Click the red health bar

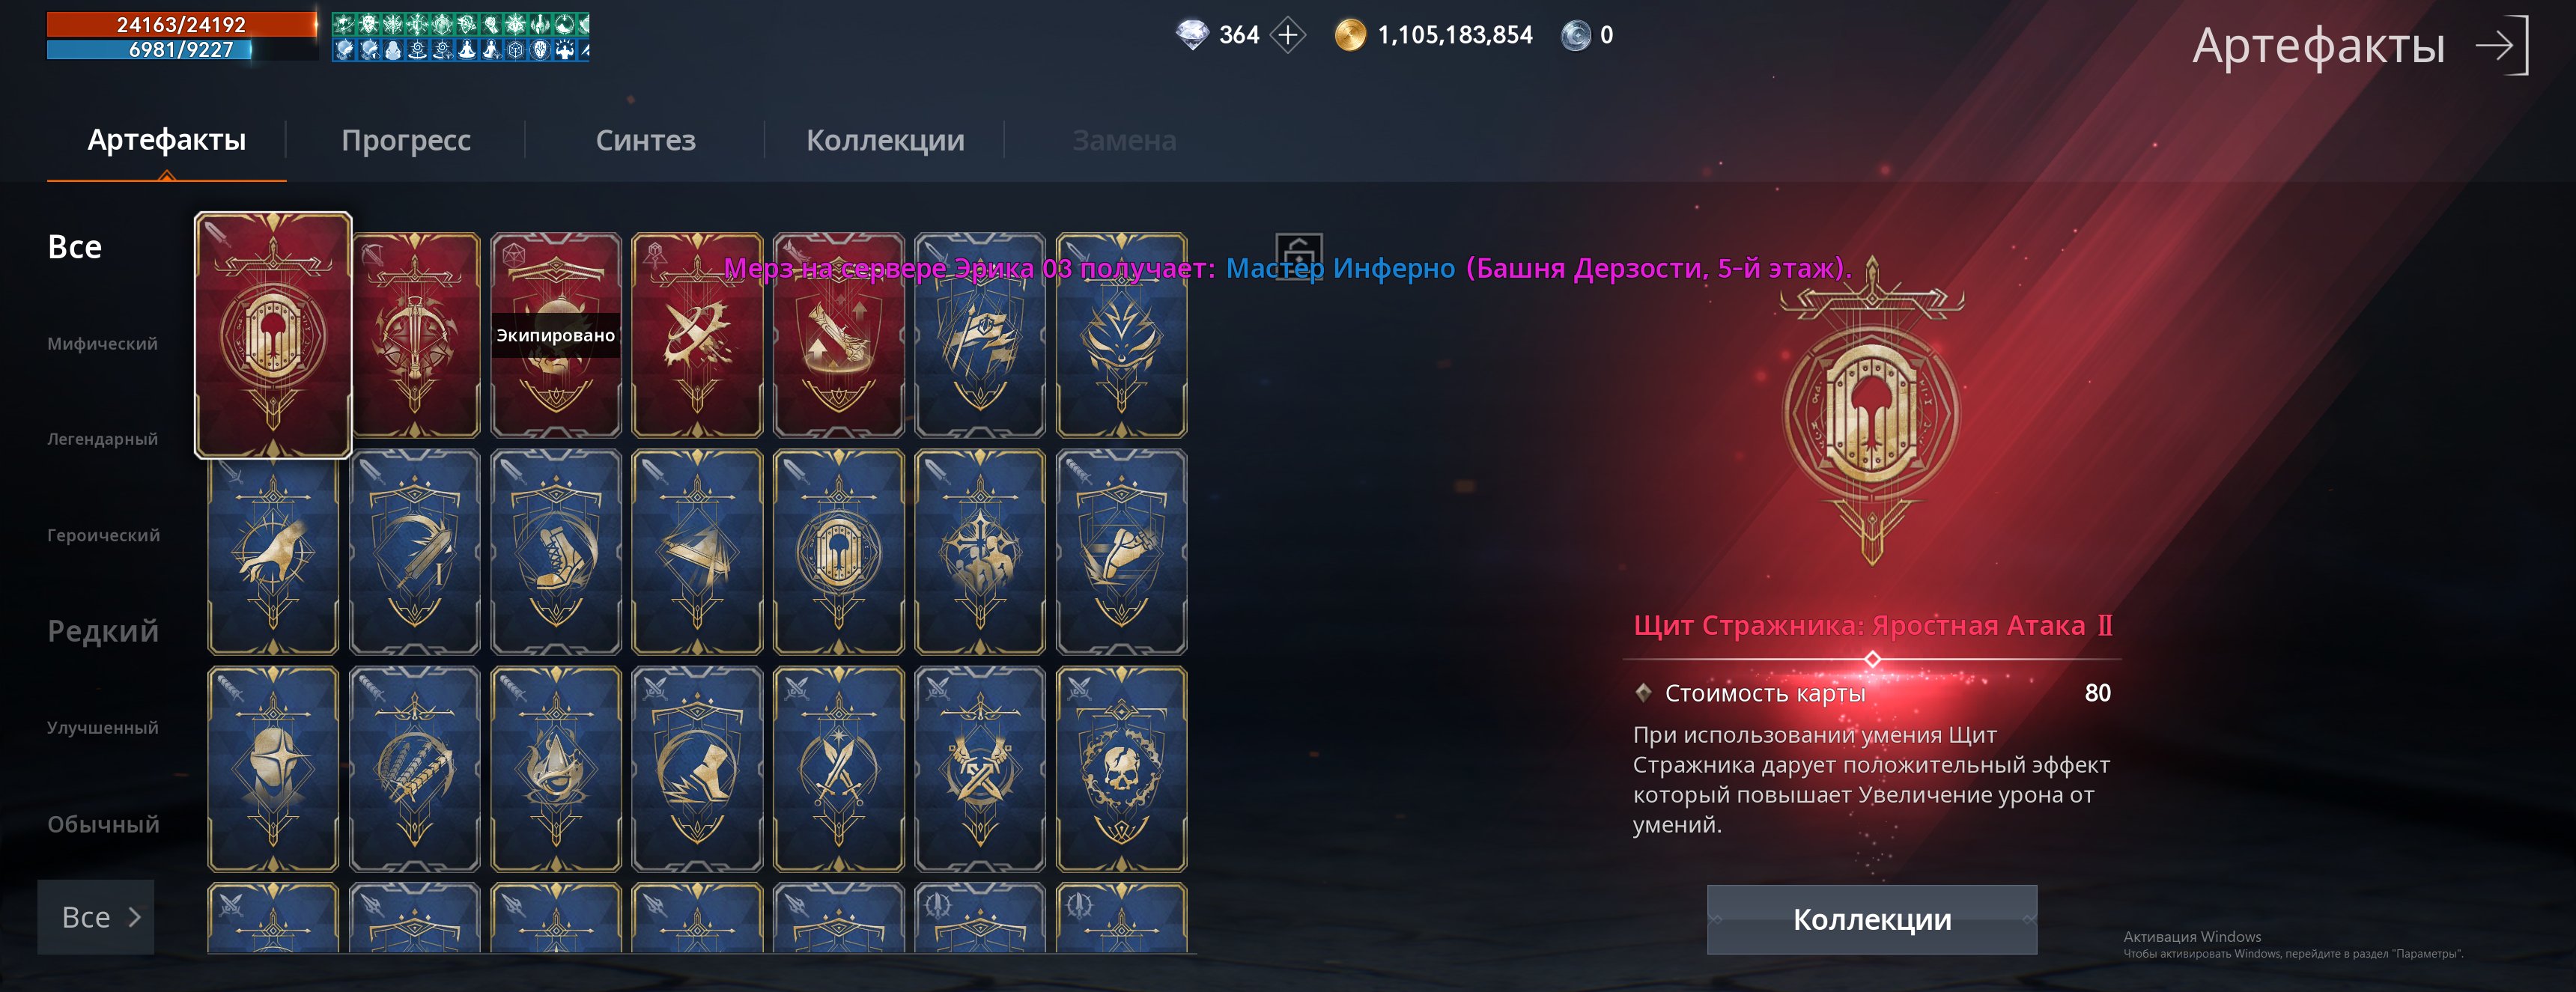181,24
